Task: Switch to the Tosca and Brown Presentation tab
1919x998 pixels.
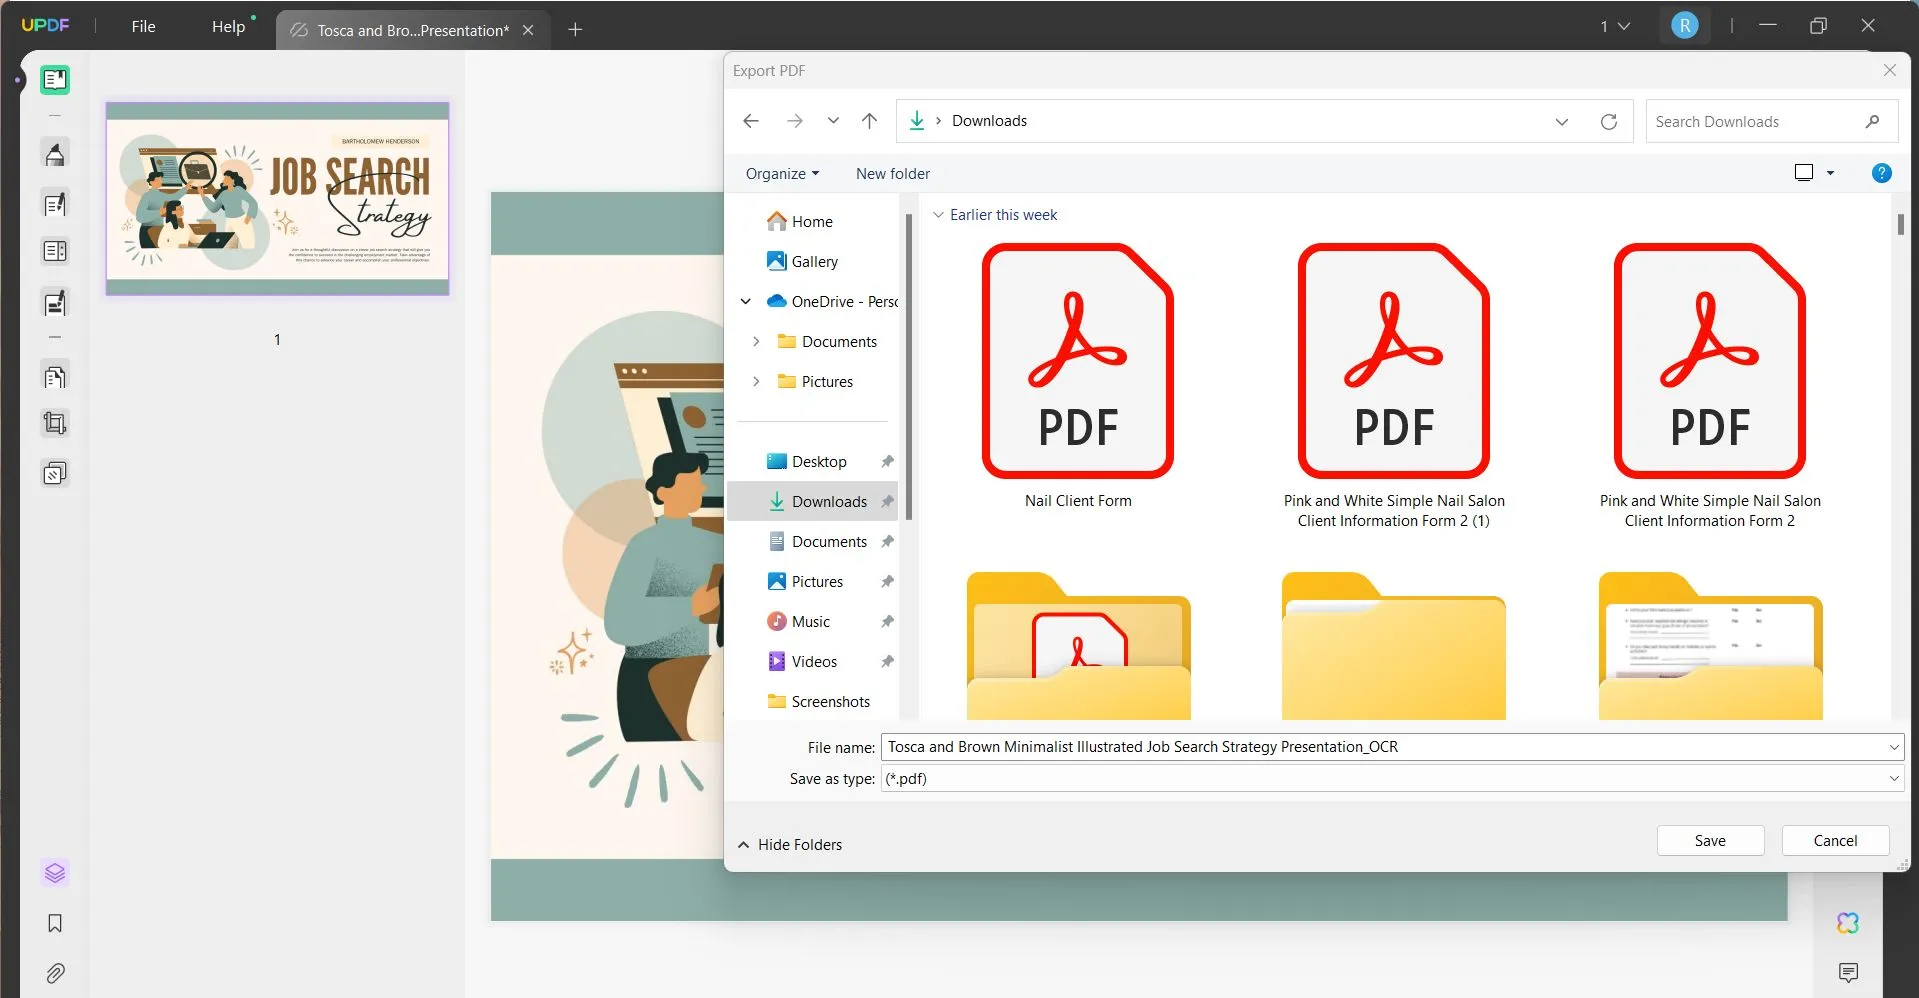Action: pos(410,30)
